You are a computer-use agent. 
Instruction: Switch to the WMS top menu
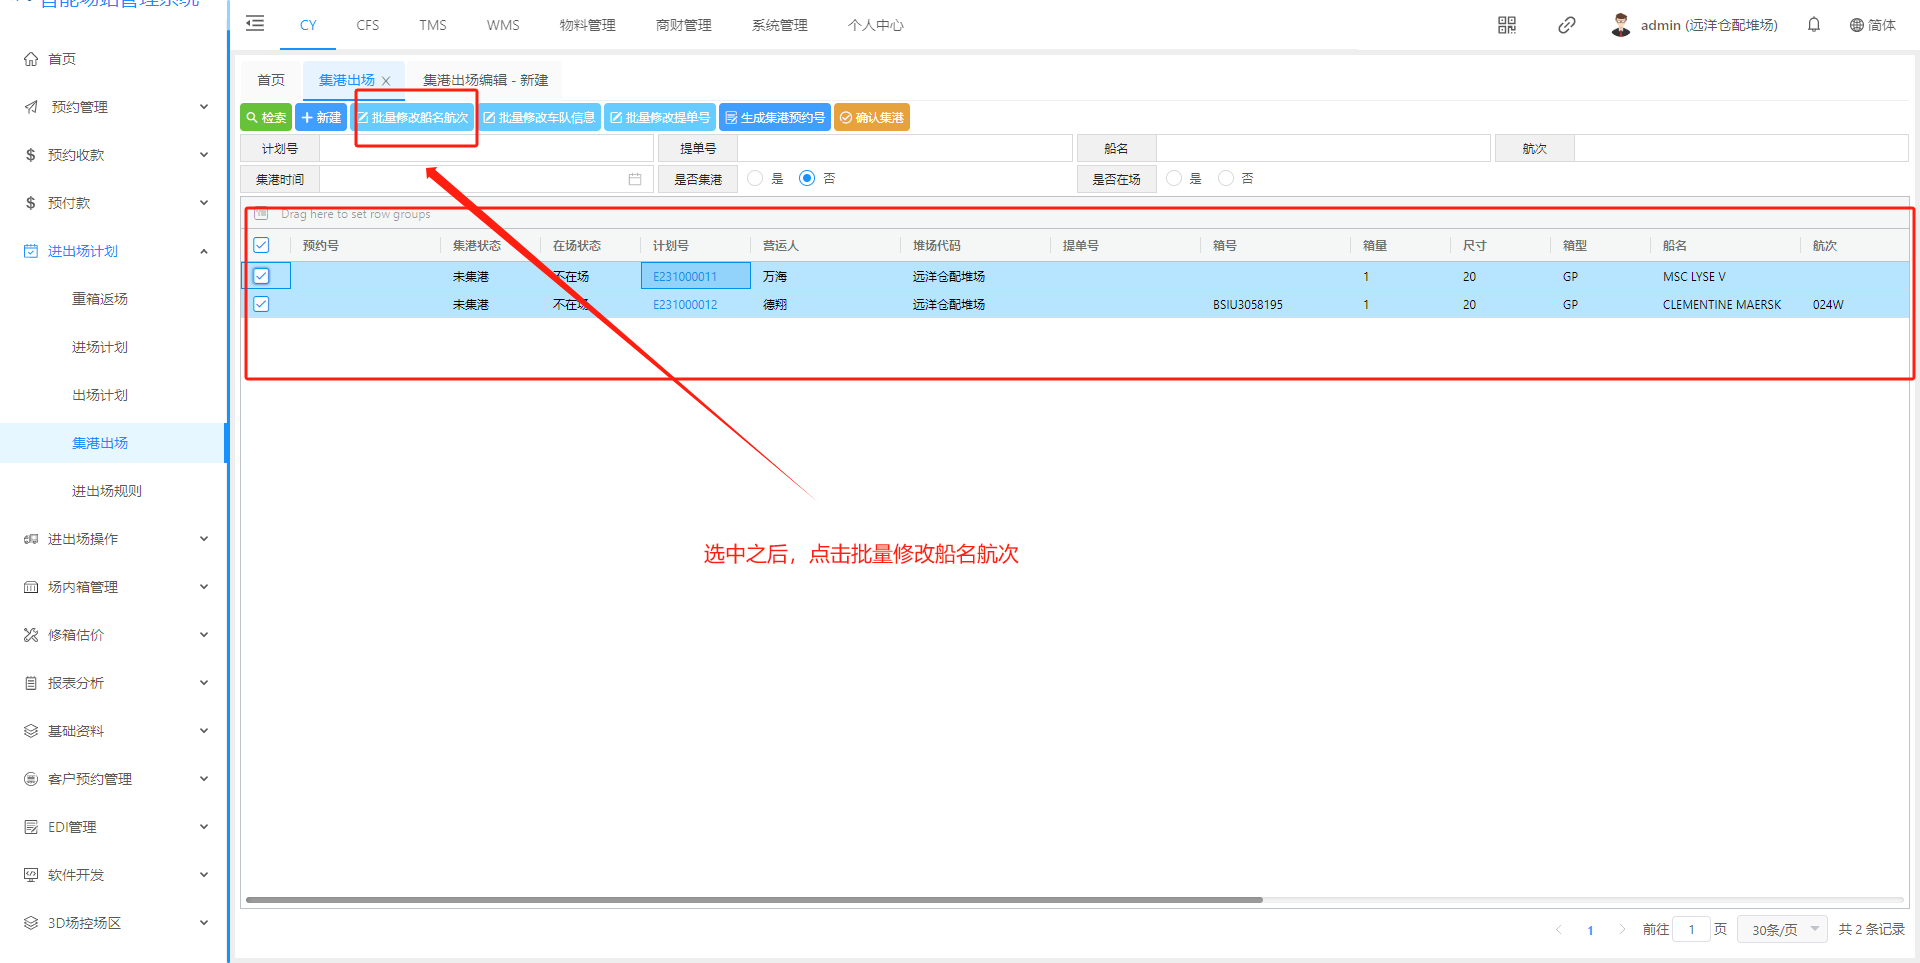tap(503, 25)
